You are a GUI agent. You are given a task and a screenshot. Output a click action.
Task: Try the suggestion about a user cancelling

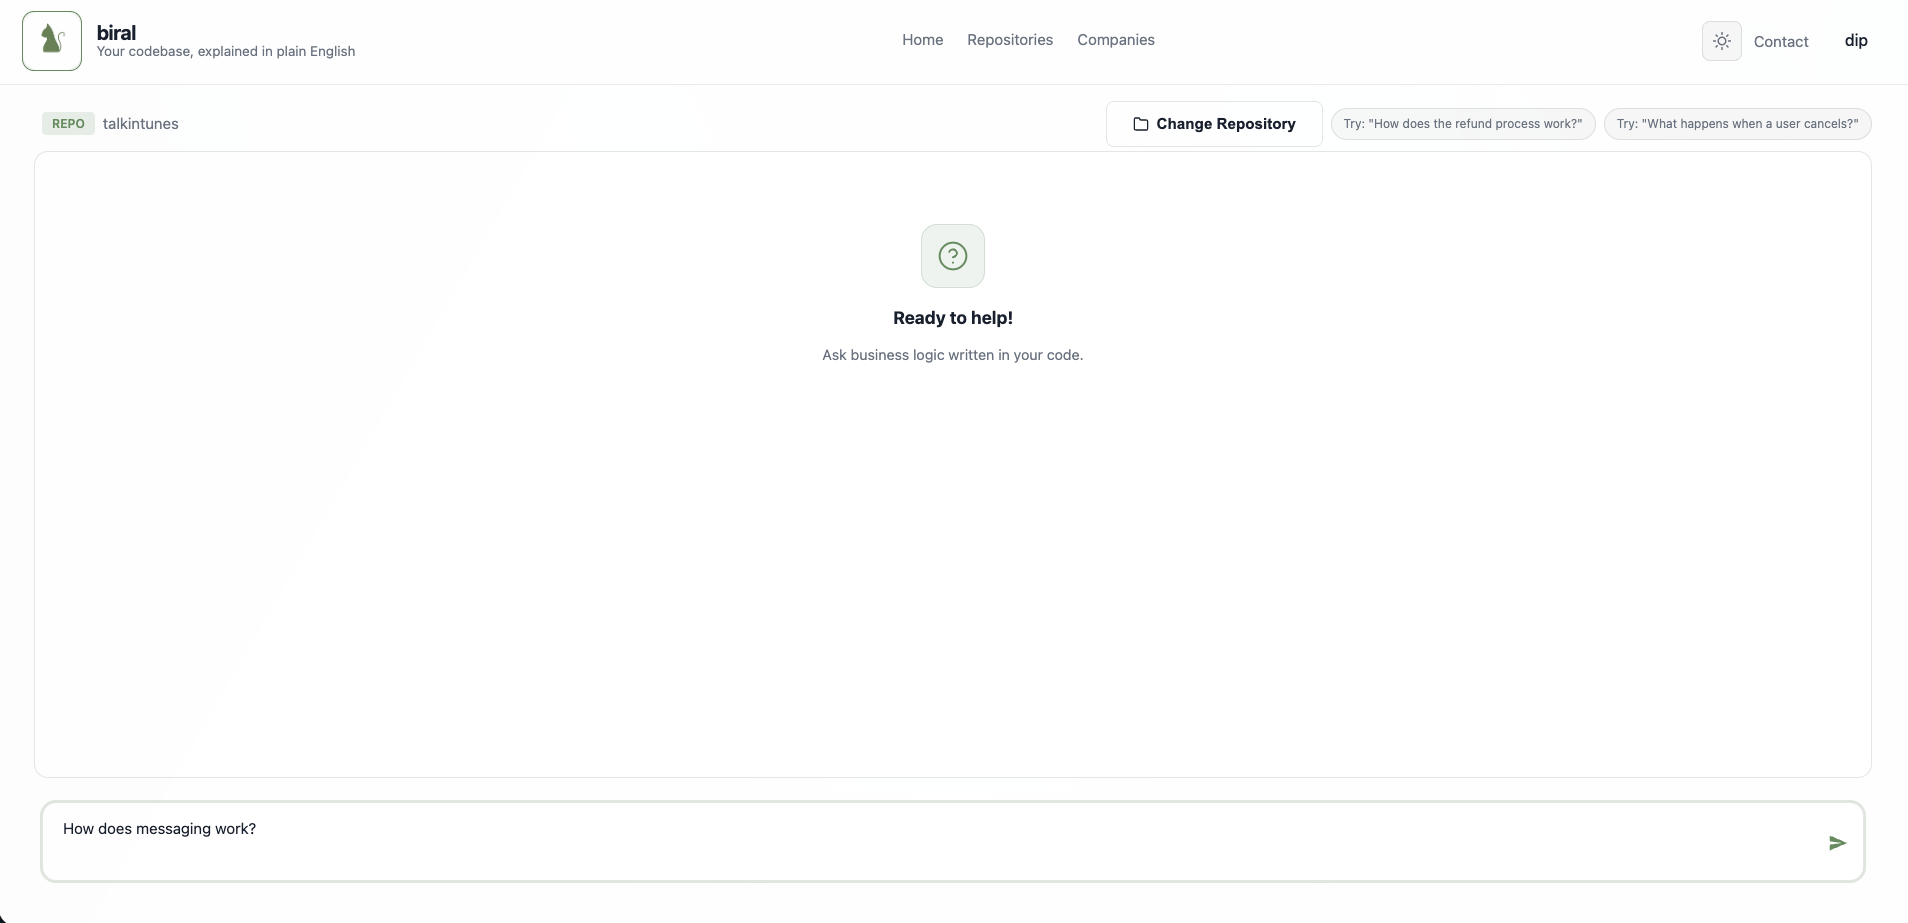coord(1739,123)
